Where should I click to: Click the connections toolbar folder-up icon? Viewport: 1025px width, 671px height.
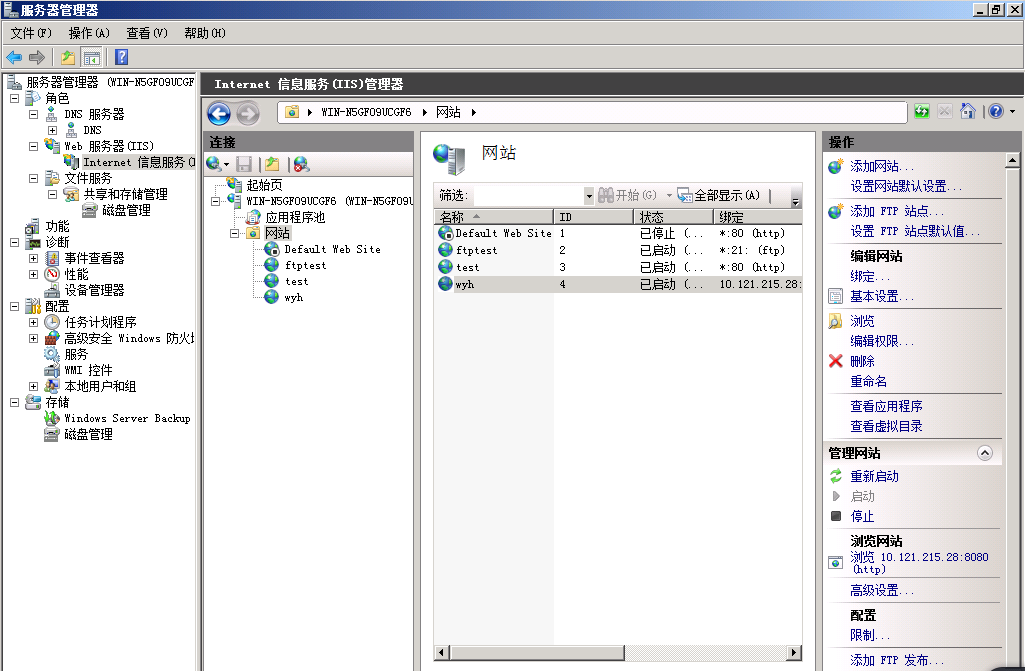[272, 163]
